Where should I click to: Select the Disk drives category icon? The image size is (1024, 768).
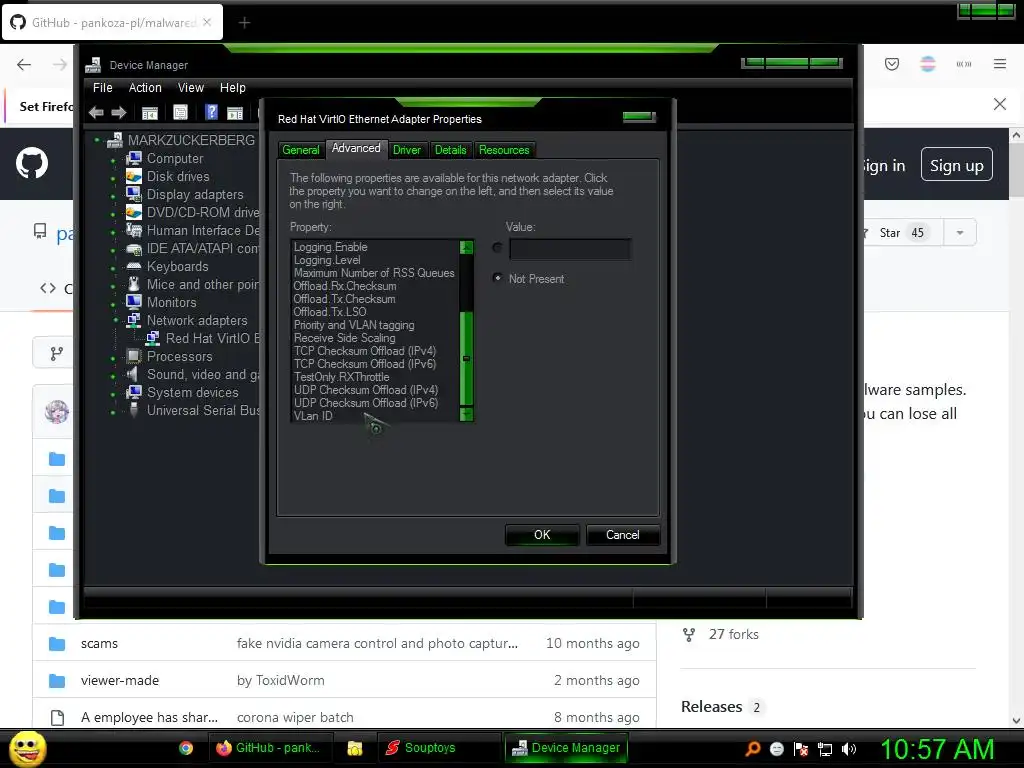pyautogui.click(x=134, y=176)
